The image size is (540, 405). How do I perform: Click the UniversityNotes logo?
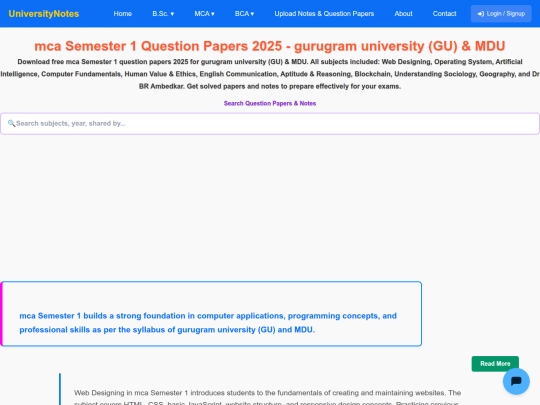tap(44, 14)
